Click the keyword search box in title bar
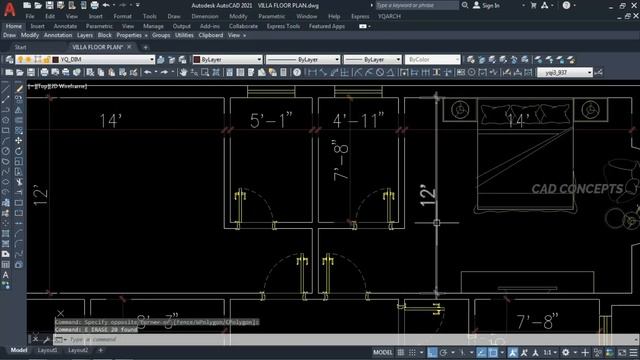Screen dimensions: 640x360 [x=416, y=5]
